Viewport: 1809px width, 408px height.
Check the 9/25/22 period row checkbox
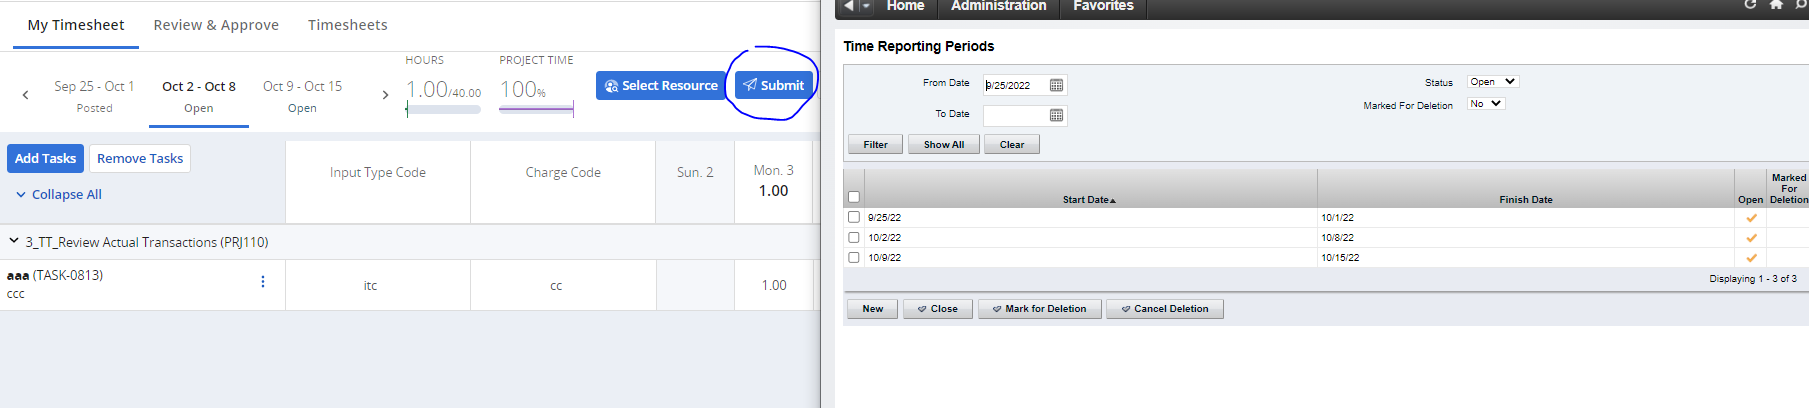click(x=854, y=217)
